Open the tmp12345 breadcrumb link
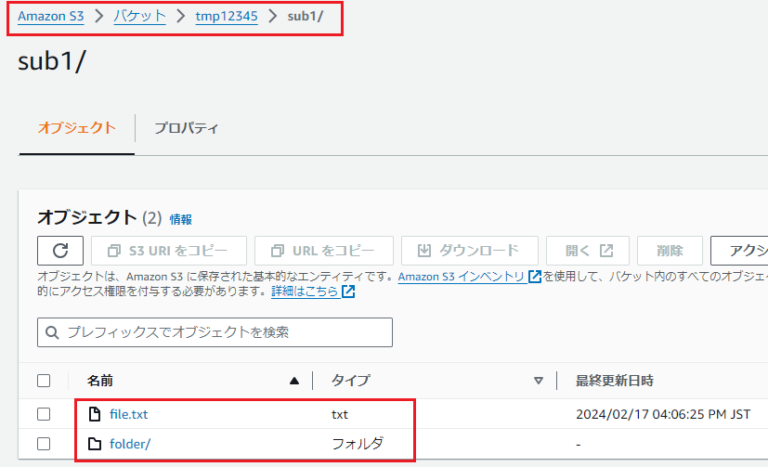Screen dimensions: 768x467 point(226,16)
